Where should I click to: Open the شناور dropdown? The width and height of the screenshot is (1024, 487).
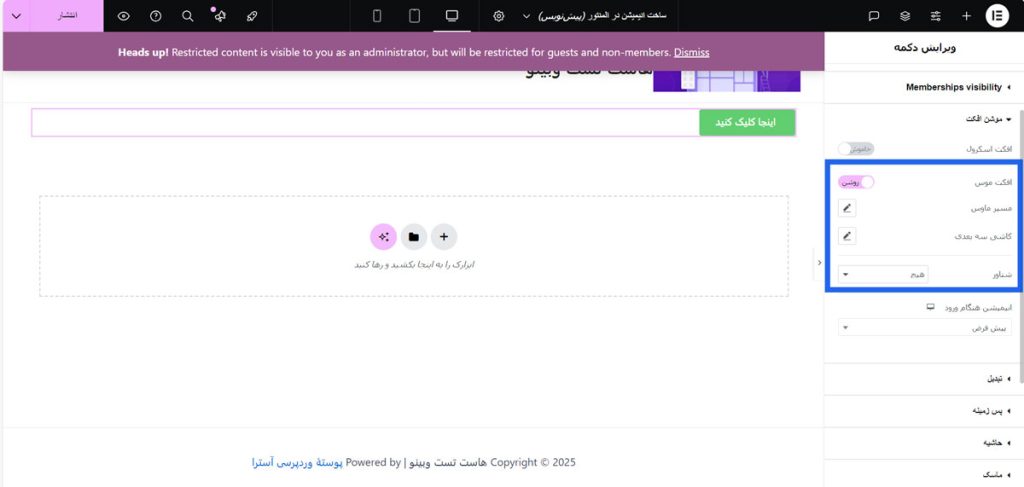(x=883, y=275)
